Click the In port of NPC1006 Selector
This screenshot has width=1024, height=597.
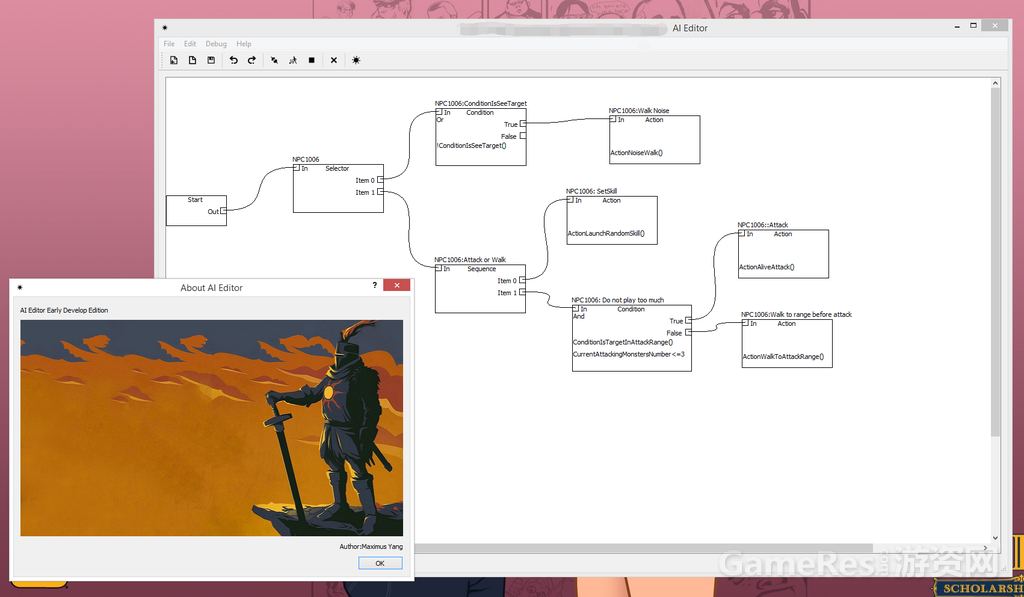(x=296, y=168)
